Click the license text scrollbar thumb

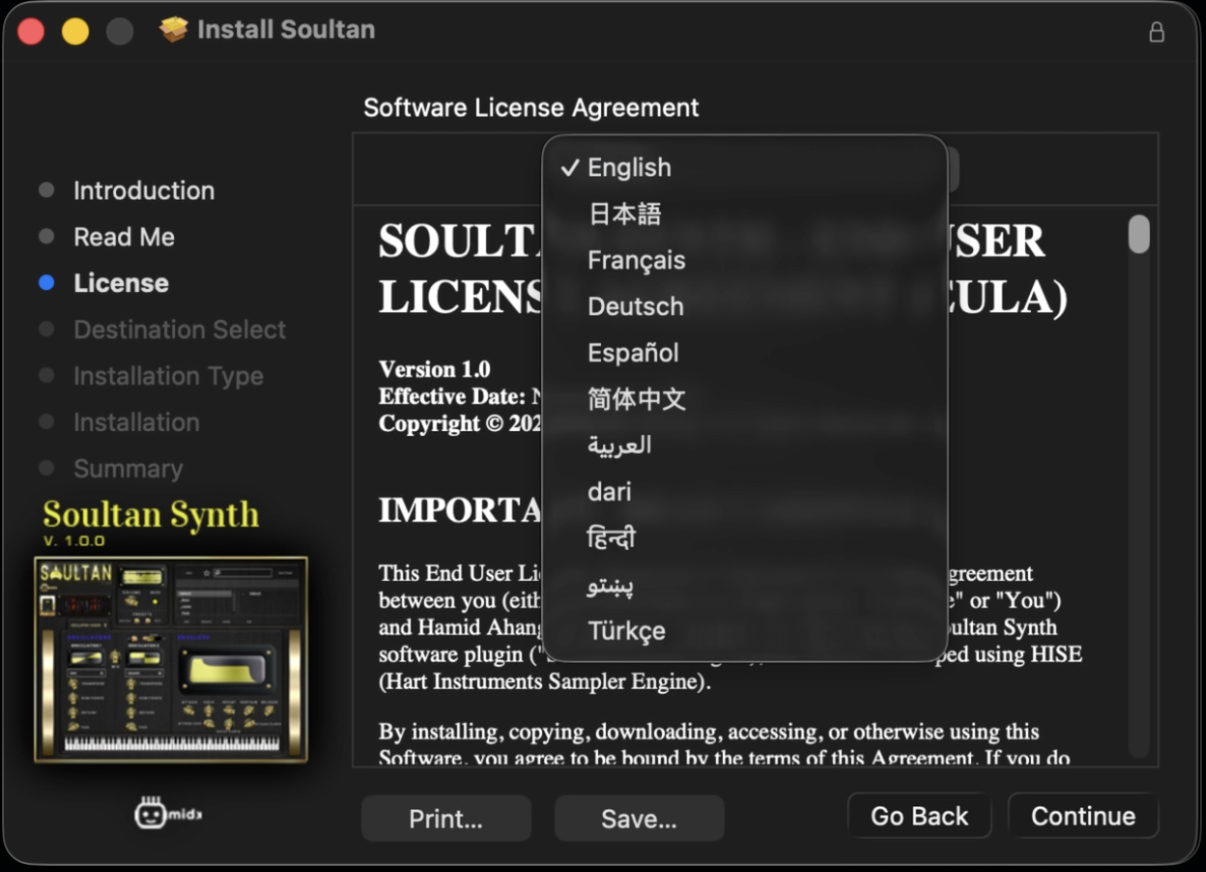(x=1139, y=234)
